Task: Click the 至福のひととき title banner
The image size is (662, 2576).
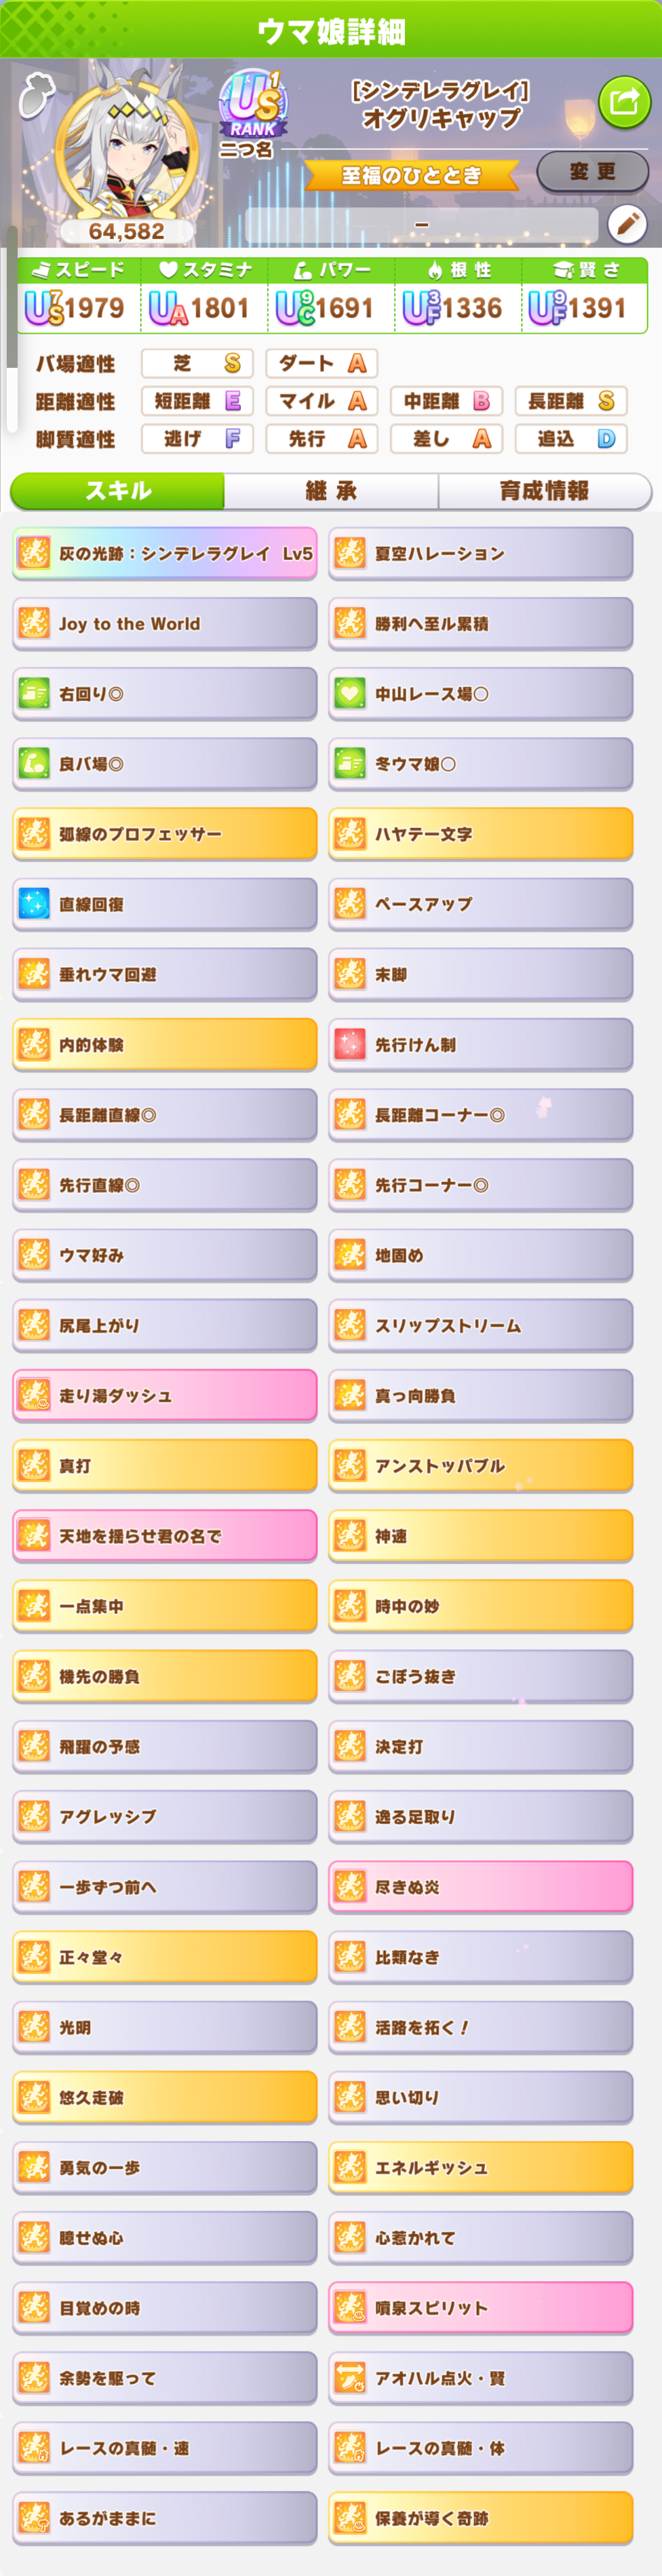Action: point(411,176)
